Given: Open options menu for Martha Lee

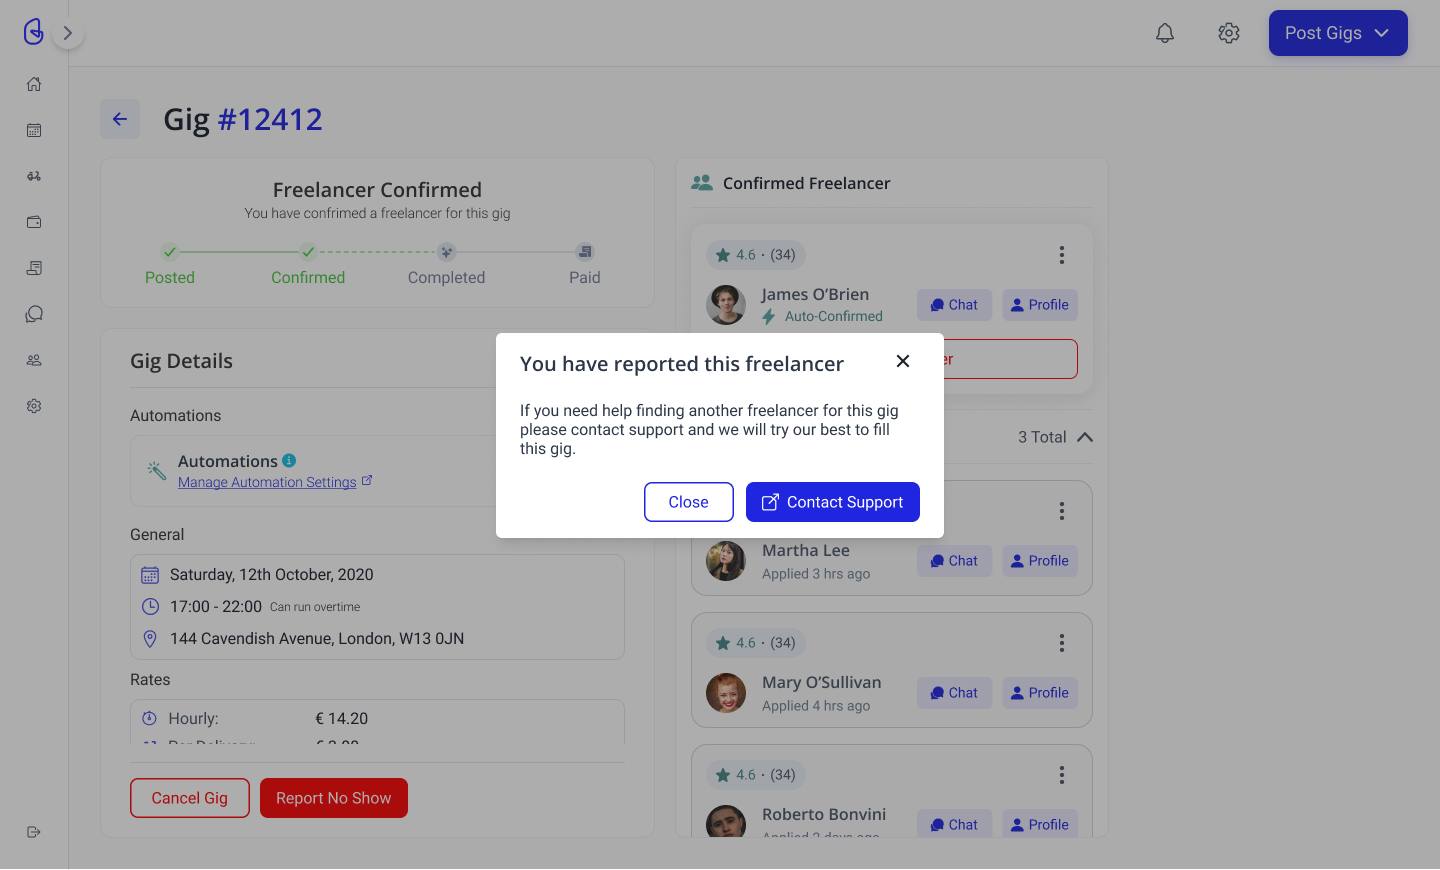Looking at the screenshot, I should coord(1062,511).
